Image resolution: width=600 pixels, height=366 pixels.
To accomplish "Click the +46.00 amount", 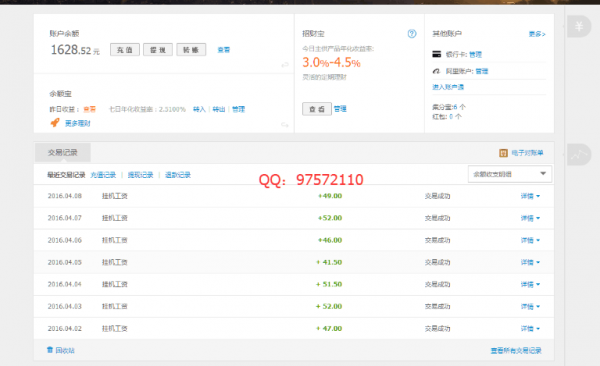I will tap(330, 240).
